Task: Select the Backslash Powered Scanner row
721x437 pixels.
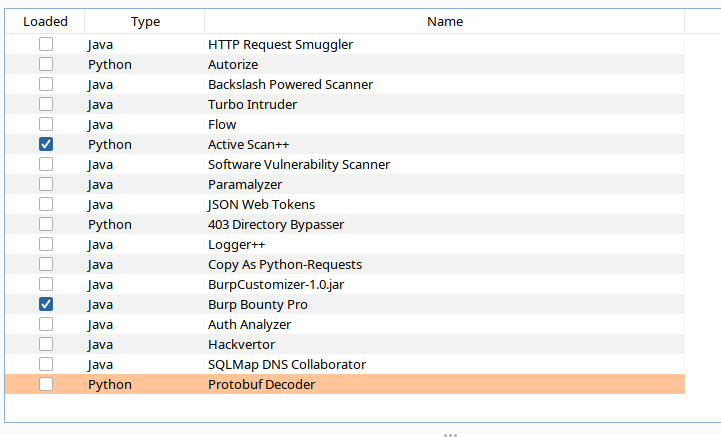Action: [290, 84]
